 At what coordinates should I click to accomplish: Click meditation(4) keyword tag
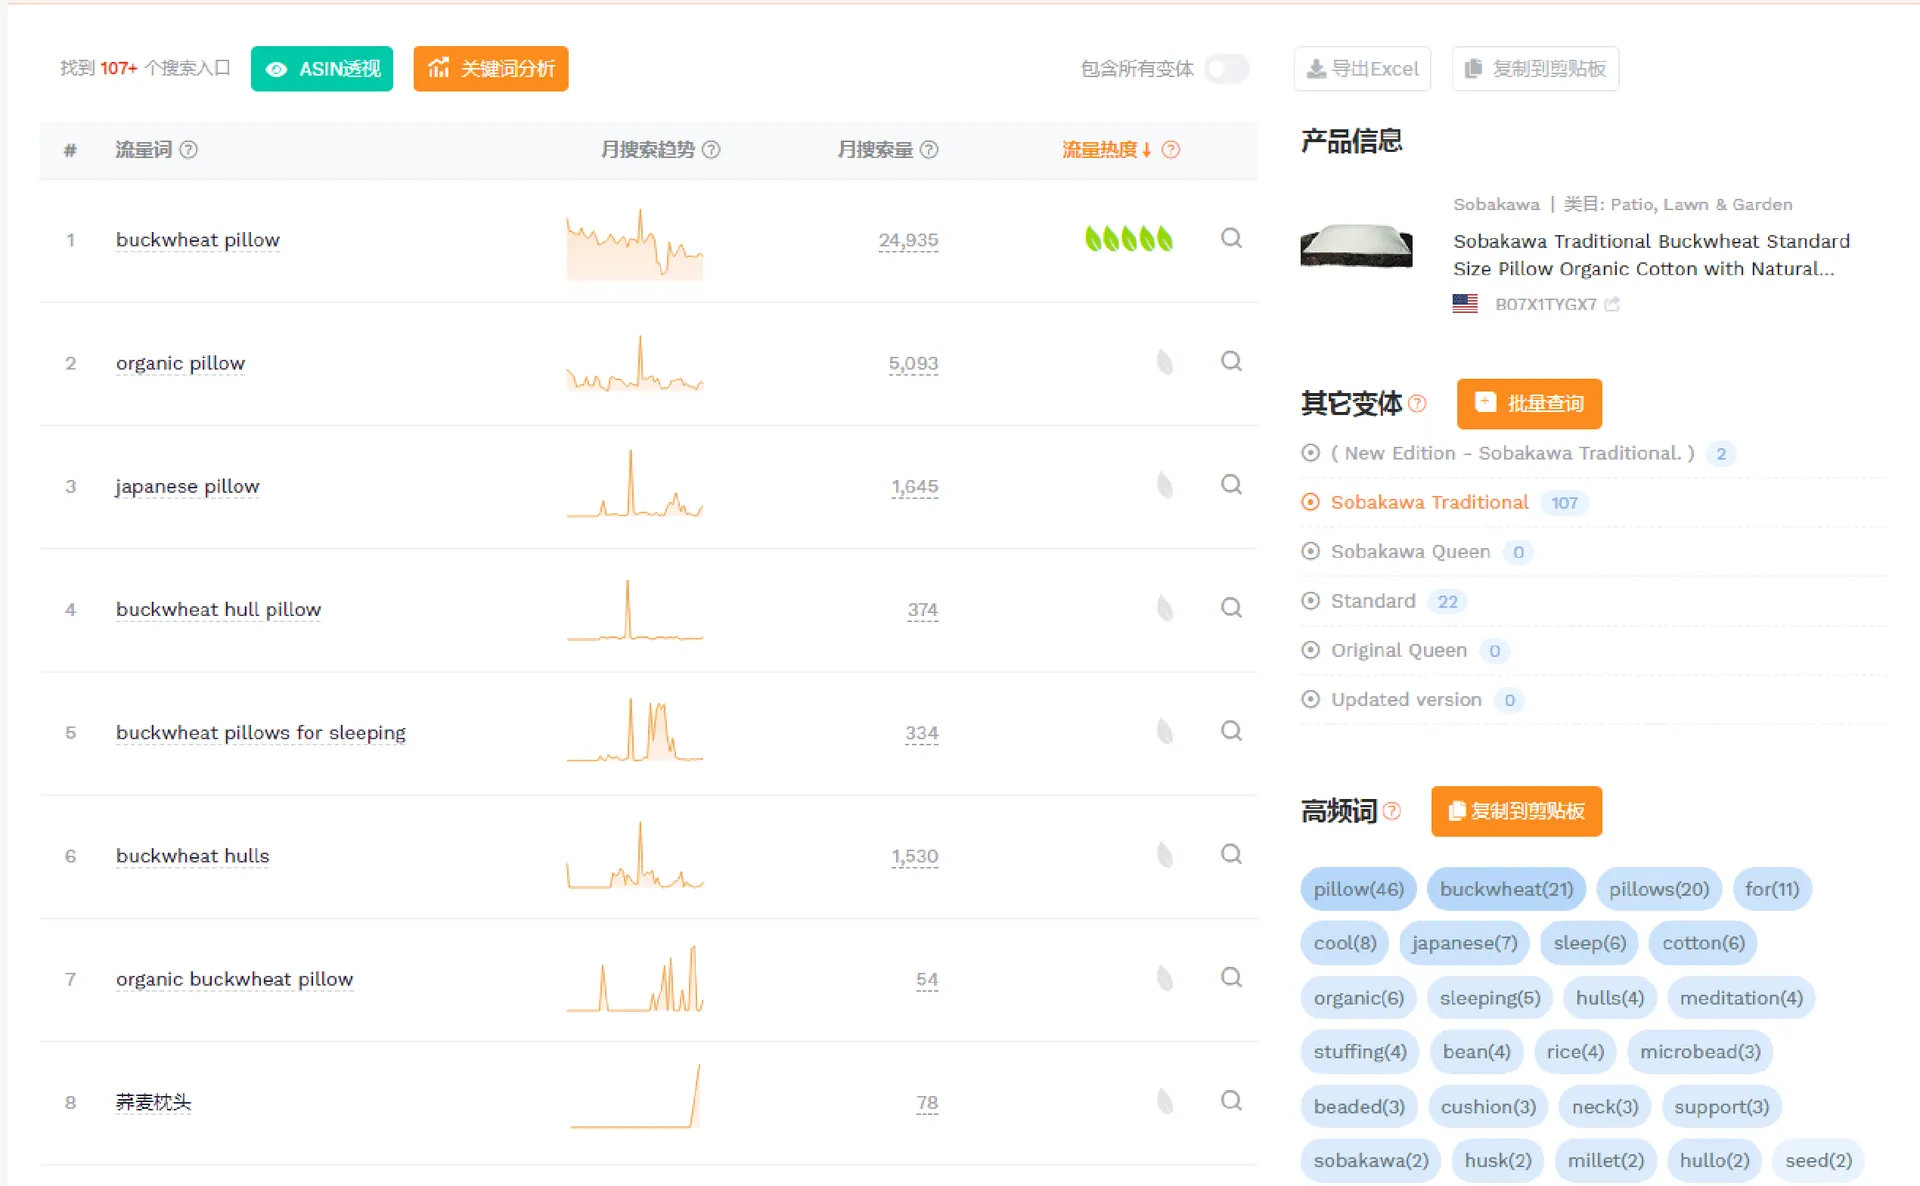[x=1741, y=998]
